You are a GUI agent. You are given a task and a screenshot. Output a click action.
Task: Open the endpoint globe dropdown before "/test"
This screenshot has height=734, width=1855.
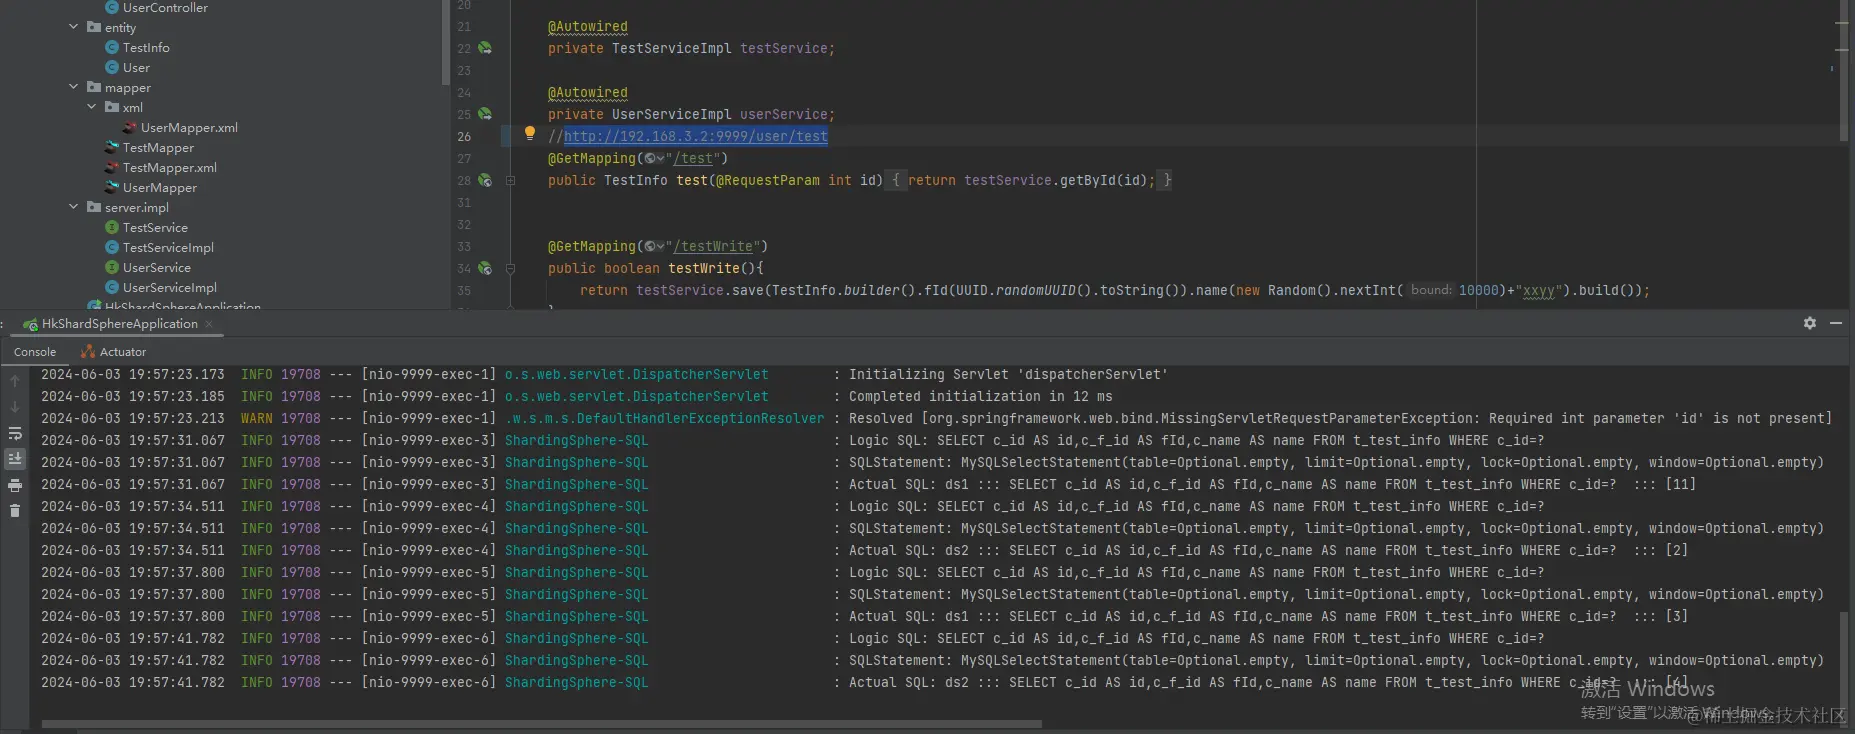pos(655,158)
